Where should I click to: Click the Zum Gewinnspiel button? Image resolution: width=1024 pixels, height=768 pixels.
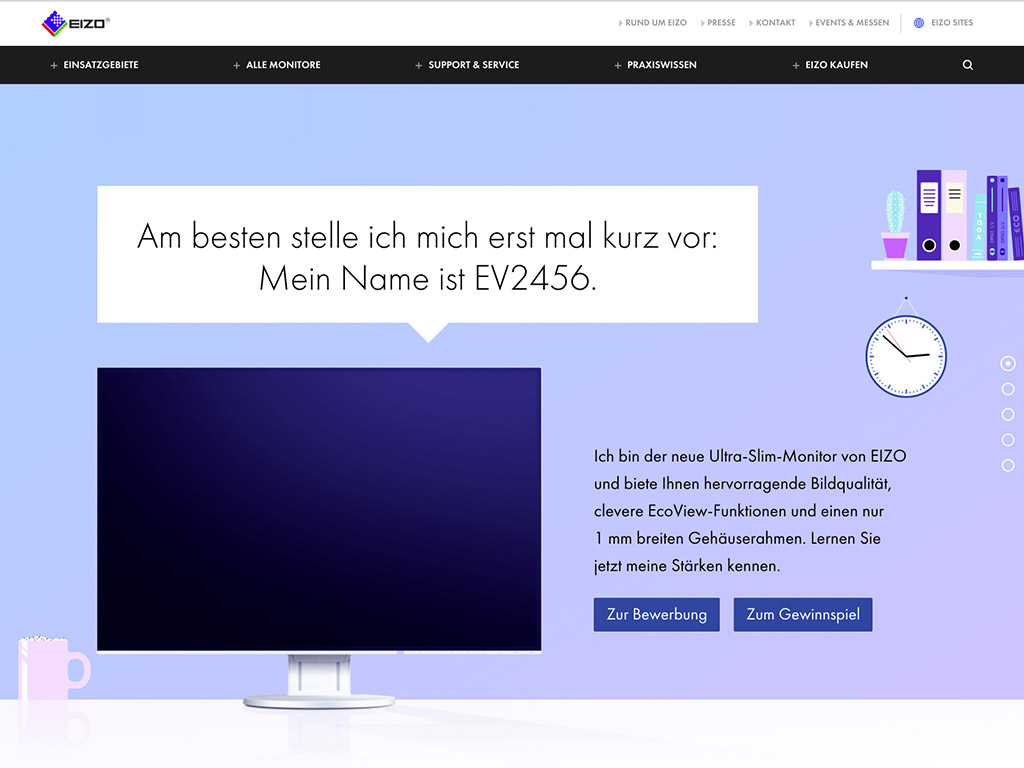pyautogui.click(x=802, y=614)
